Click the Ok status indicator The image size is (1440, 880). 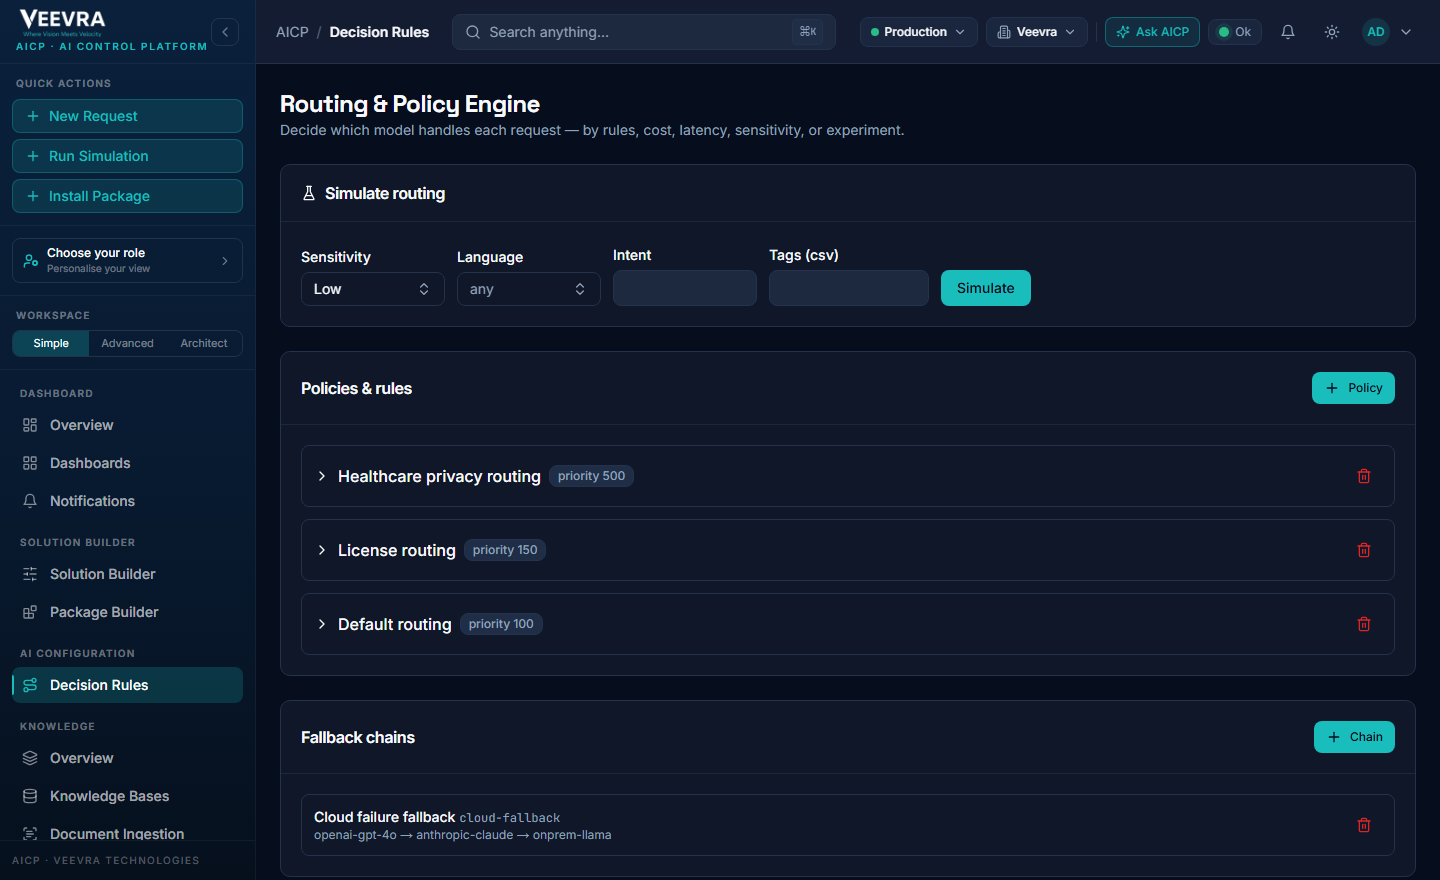(x=1235, y=32)
